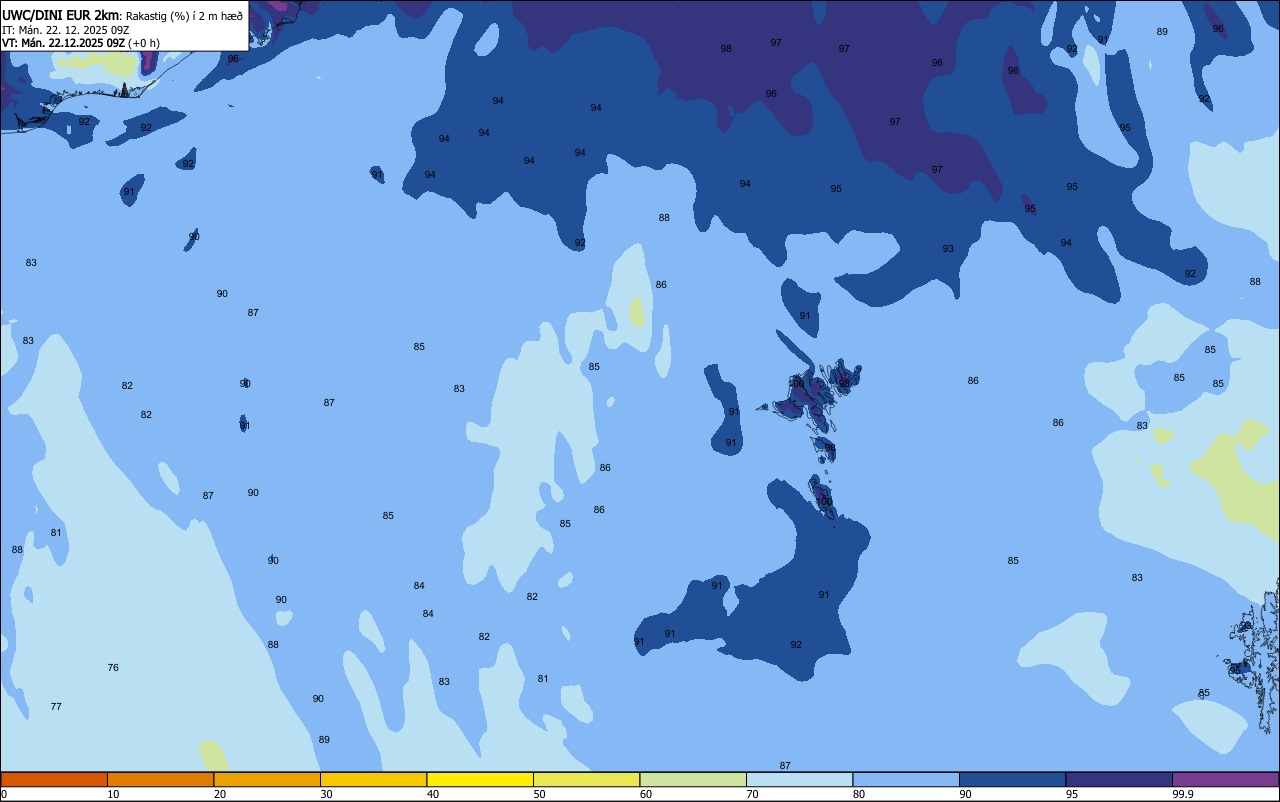Image resolution: width=1280 pixels, height=802 pixels.
Task: Select the navy 95–99.9 legend swatch
Action: point(1119,779)
